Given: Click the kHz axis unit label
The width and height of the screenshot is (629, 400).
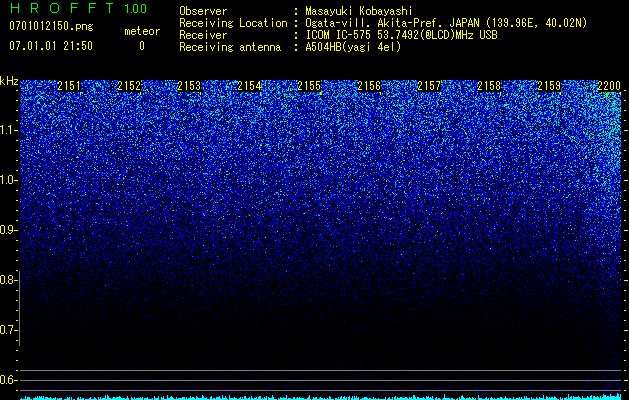Looking at the screenshot, I should tap(9, 81).
